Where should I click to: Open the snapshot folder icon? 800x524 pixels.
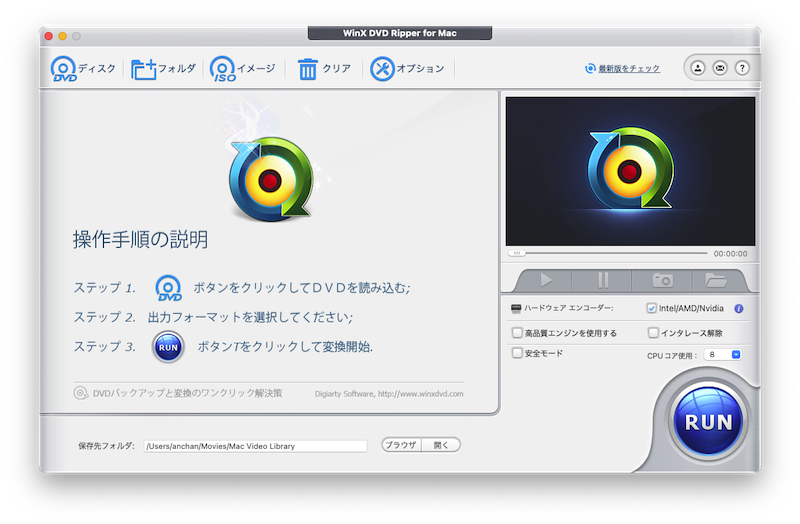click(716, 280)
